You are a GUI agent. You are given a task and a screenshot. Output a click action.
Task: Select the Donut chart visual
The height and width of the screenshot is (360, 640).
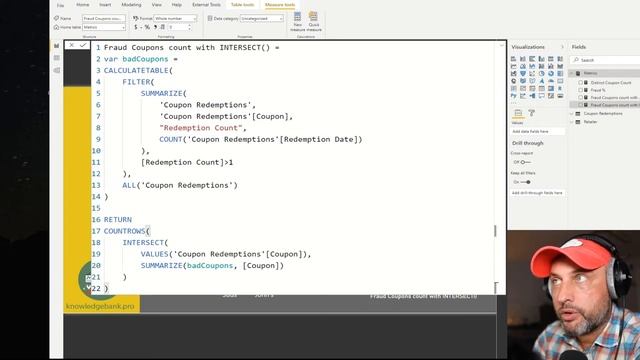pyautogui.click(x=551, y=73)
